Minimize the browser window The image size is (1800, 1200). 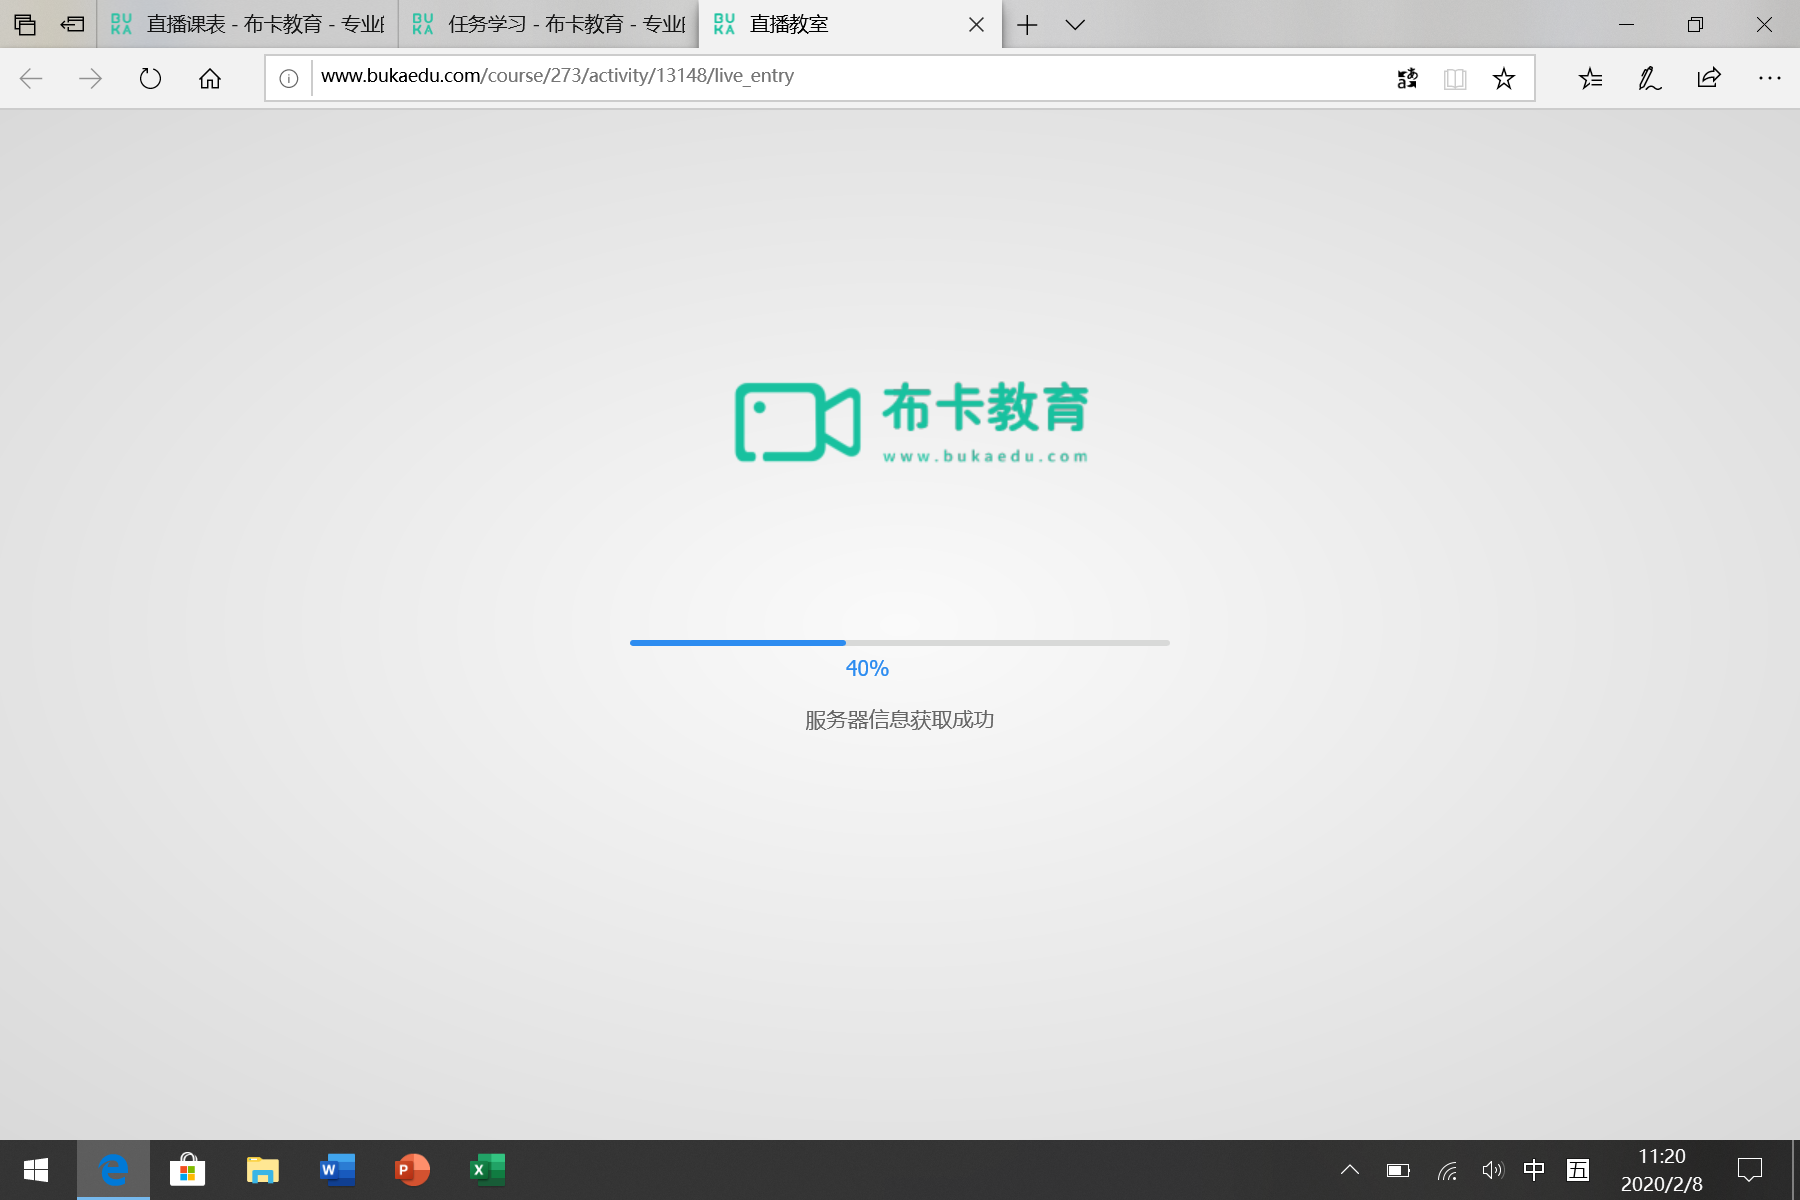point(1626,24)
